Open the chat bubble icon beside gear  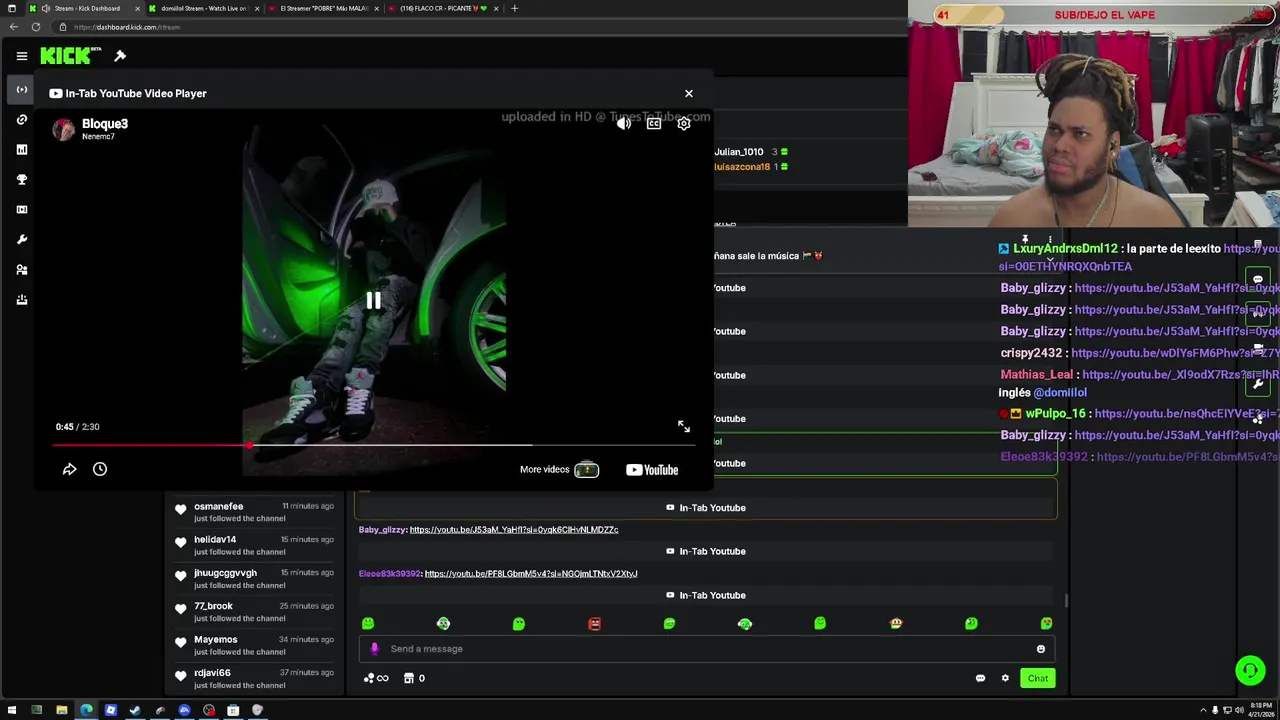click(980, 678)
